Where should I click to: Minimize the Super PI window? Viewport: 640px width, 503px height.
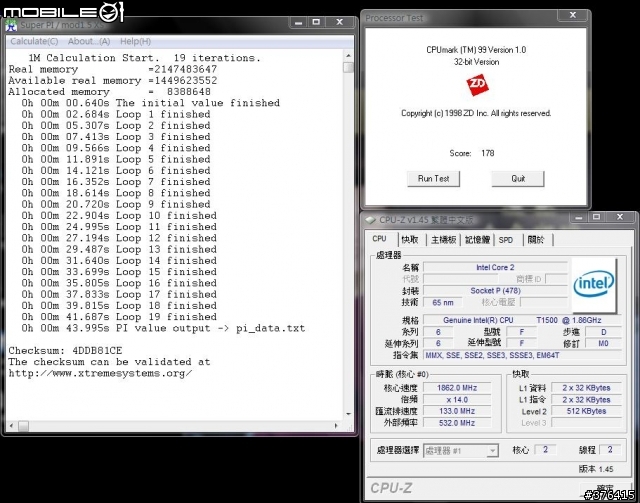[x=298, y=22]
